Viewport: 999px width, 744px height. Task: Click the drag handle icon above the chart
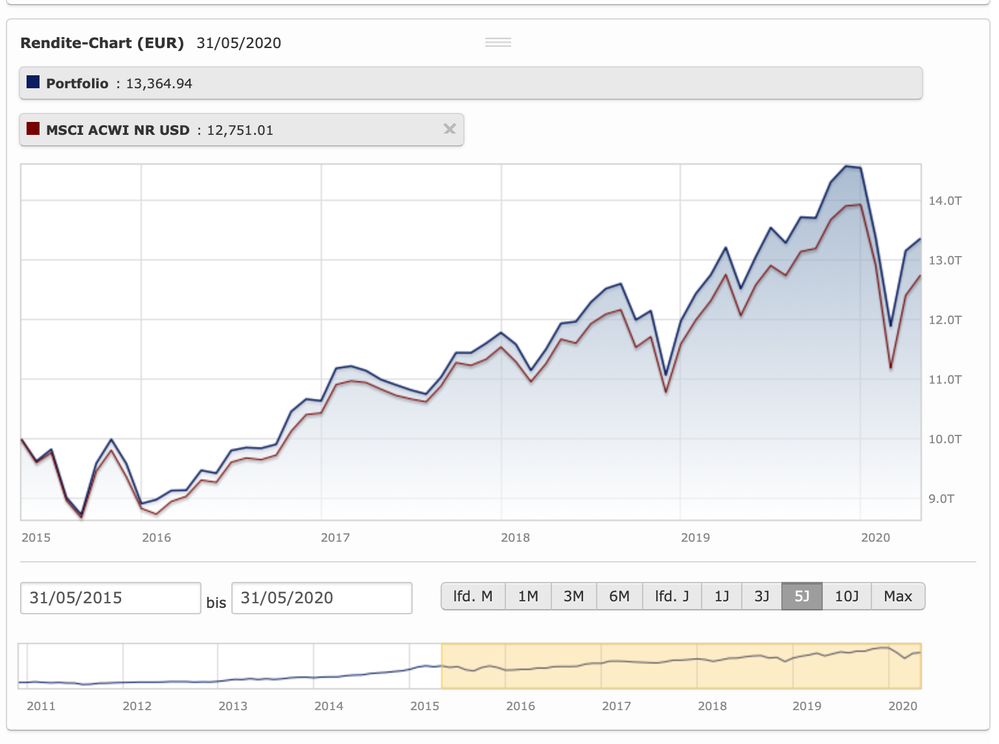coord(498,42)
